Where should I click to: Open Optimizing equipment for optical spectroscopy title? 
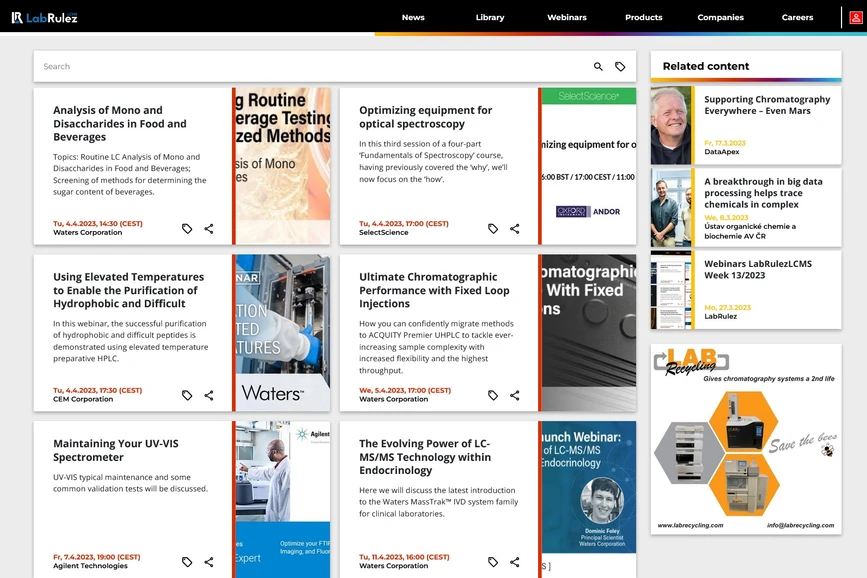[425, 117]
